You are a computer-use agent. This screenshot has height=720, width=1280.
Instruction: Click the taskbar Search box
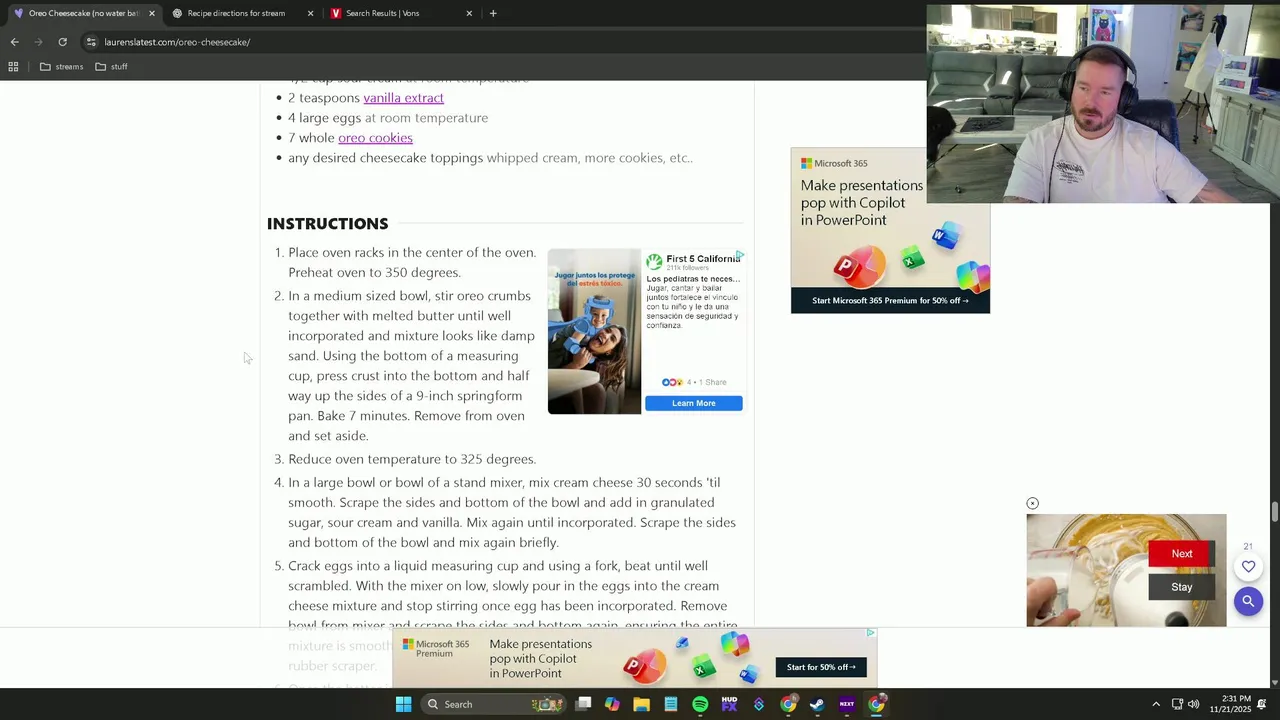495,704
